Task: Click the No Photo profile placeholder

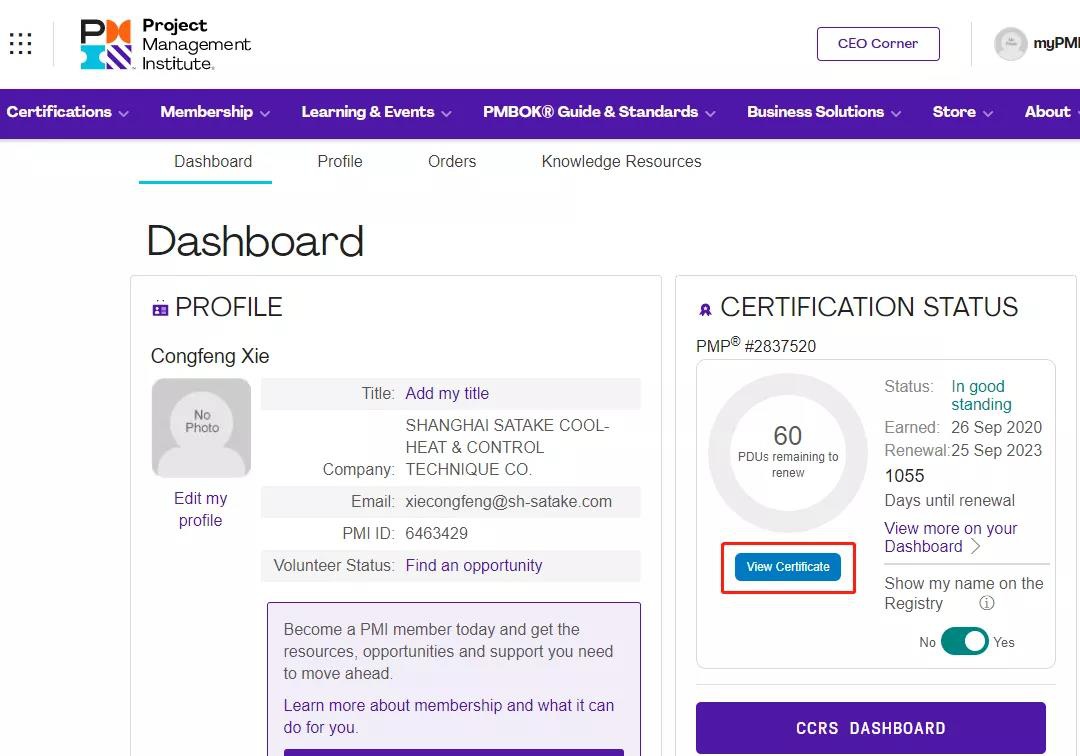Action: tap(201, 428)
